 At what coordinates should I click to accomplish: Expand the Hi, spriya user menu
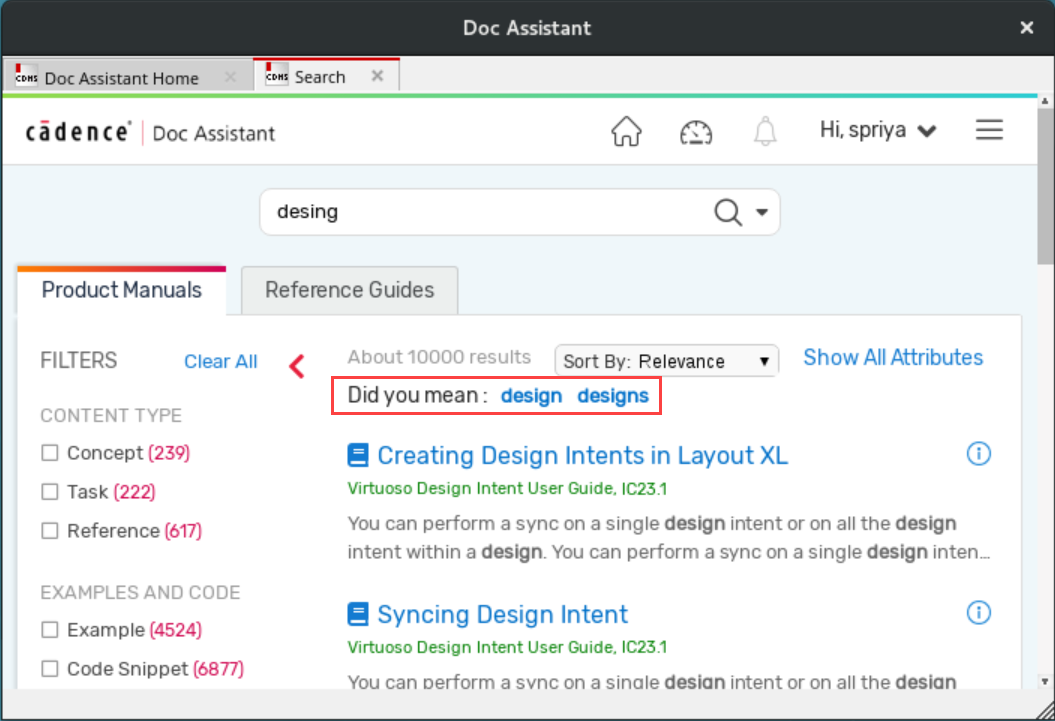pos(877,131)
